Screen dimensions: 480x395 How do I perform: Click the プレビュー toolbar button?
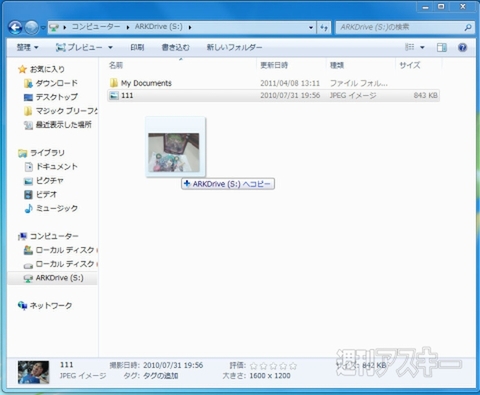coord(79,48)
